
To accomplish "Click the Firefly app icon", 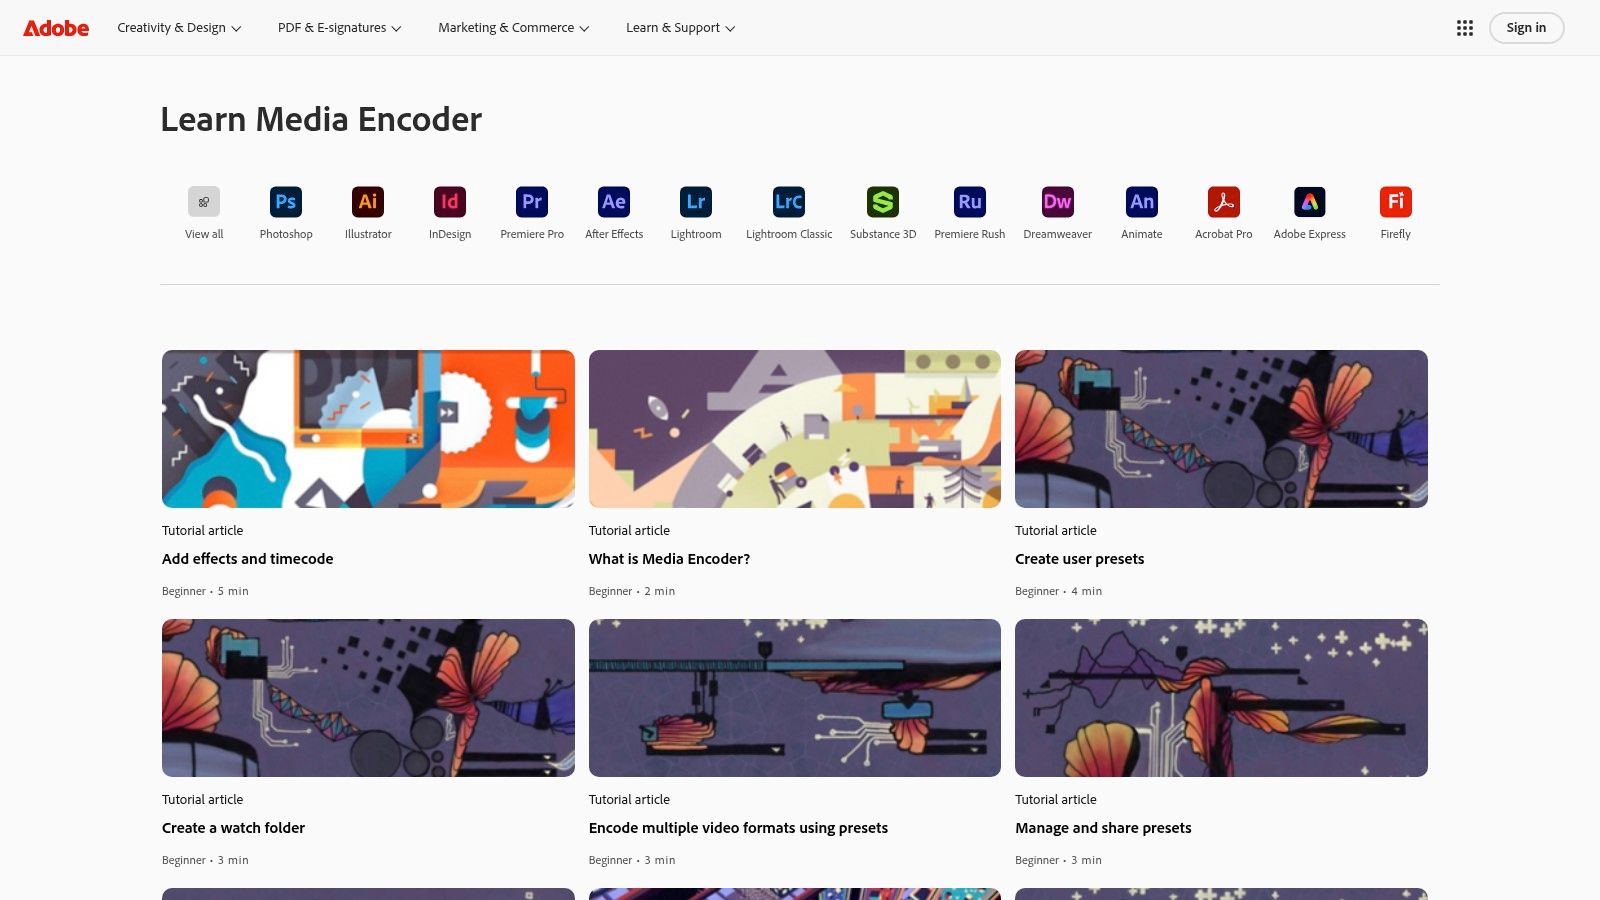I will [x=1395, y=202].
